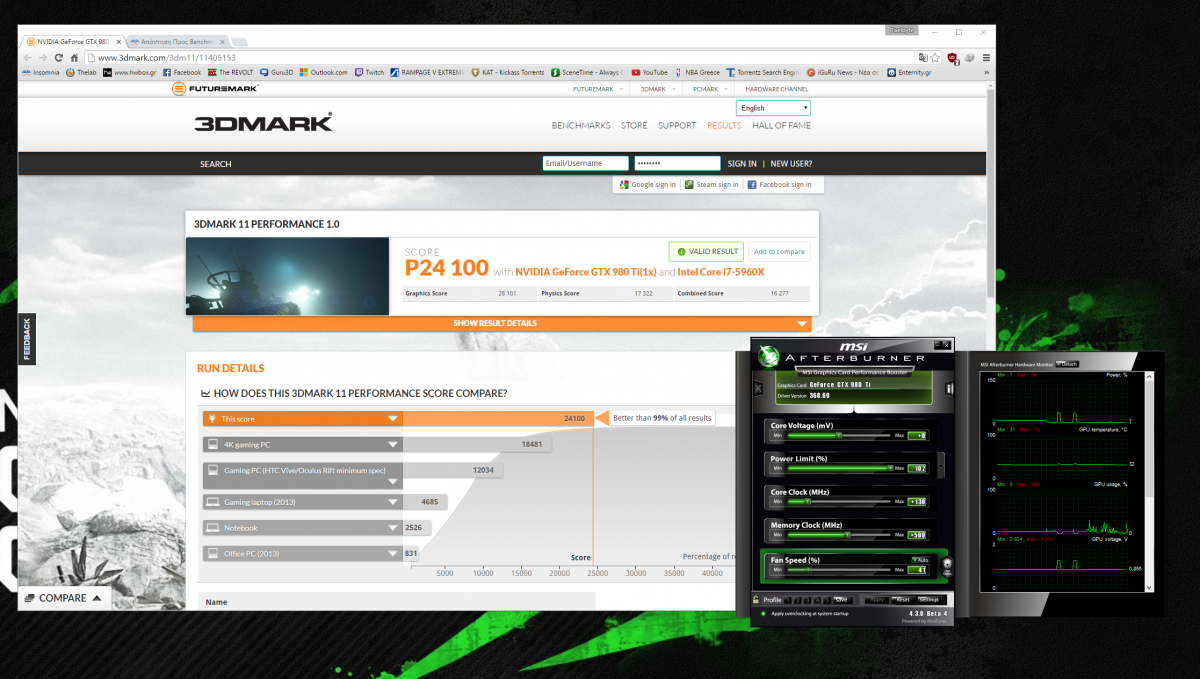Switch to the second Chrome tab
The width and height of the screenshot is (1200, 679).
[x=176, y=42]
